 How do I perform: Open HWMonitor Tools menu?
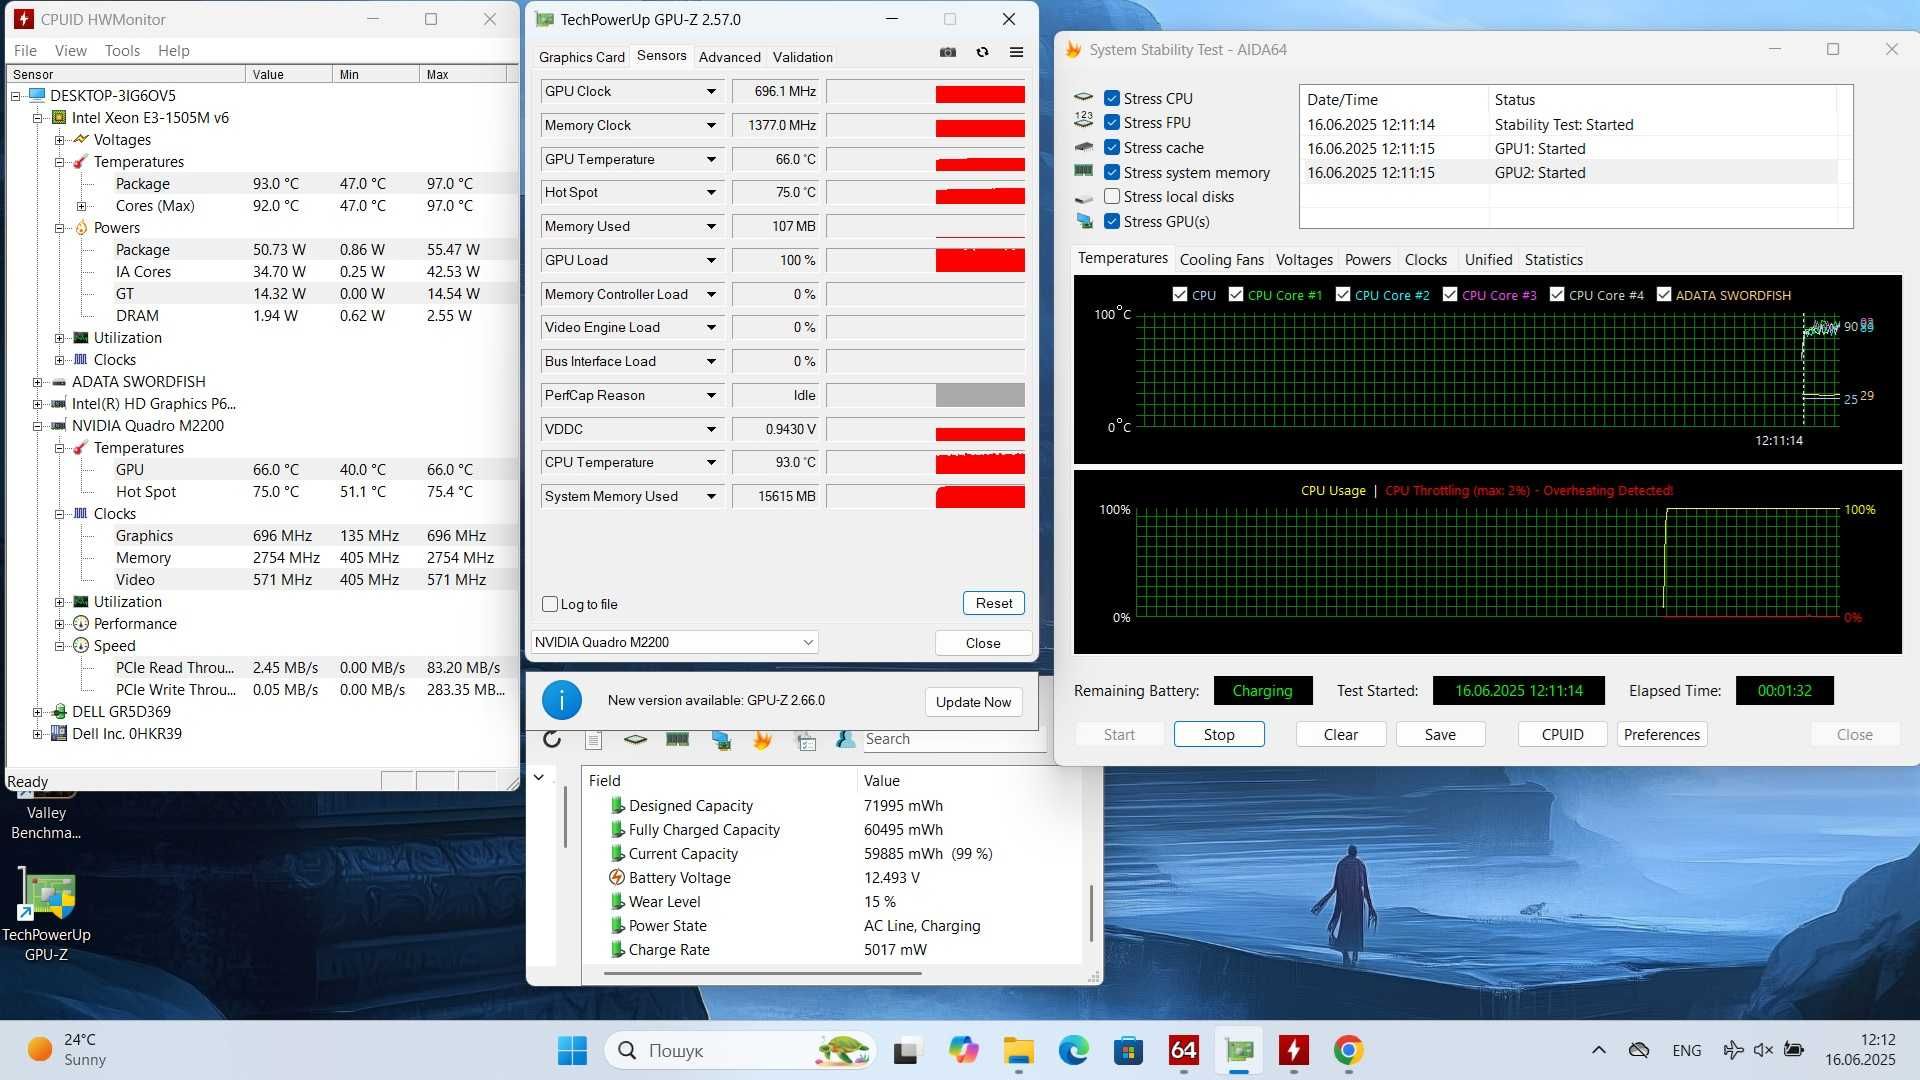pyautogui.click(x=122, y=50)
